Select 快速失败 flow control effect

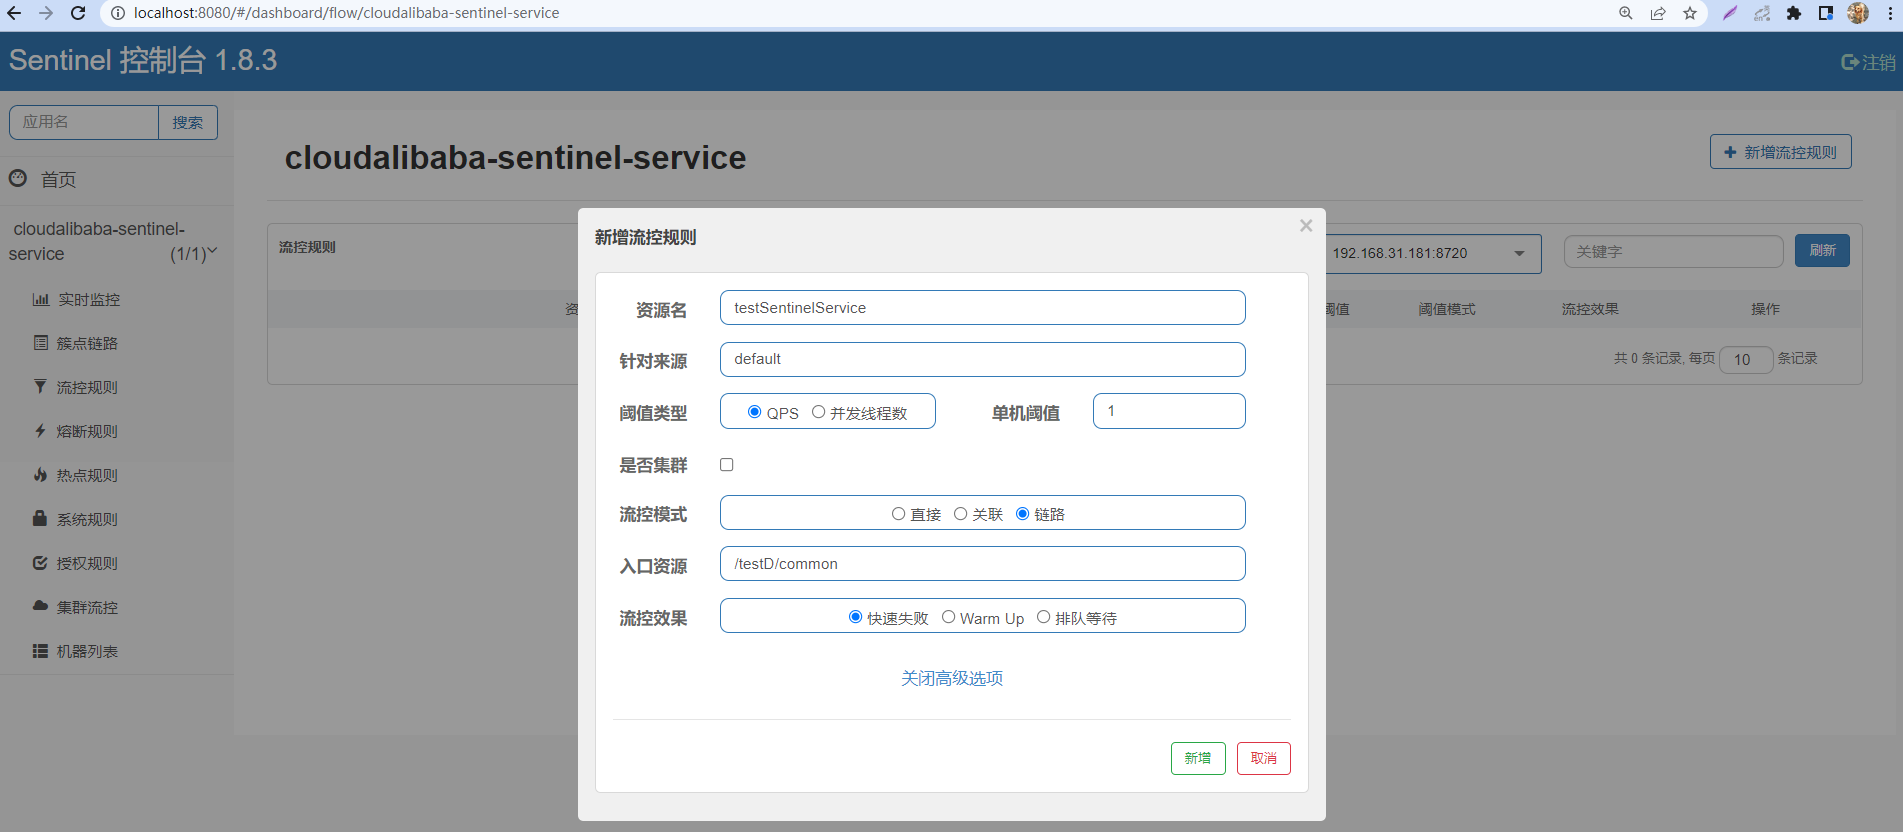[x=855, y=617]
